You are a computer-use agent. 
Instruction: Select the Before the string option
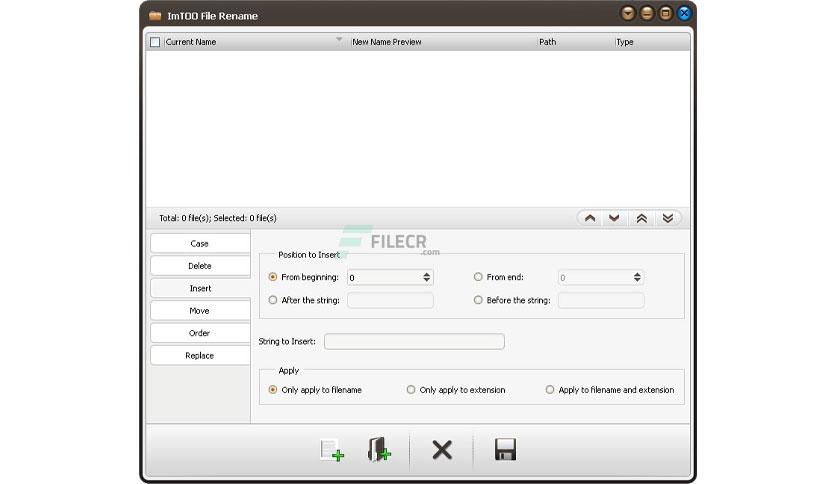pos(478,300)
